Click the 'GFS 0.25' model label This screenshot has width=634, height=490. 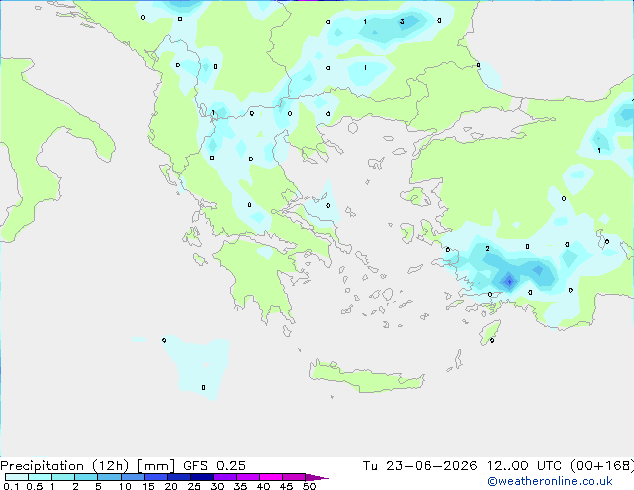(x=214, y=466)
